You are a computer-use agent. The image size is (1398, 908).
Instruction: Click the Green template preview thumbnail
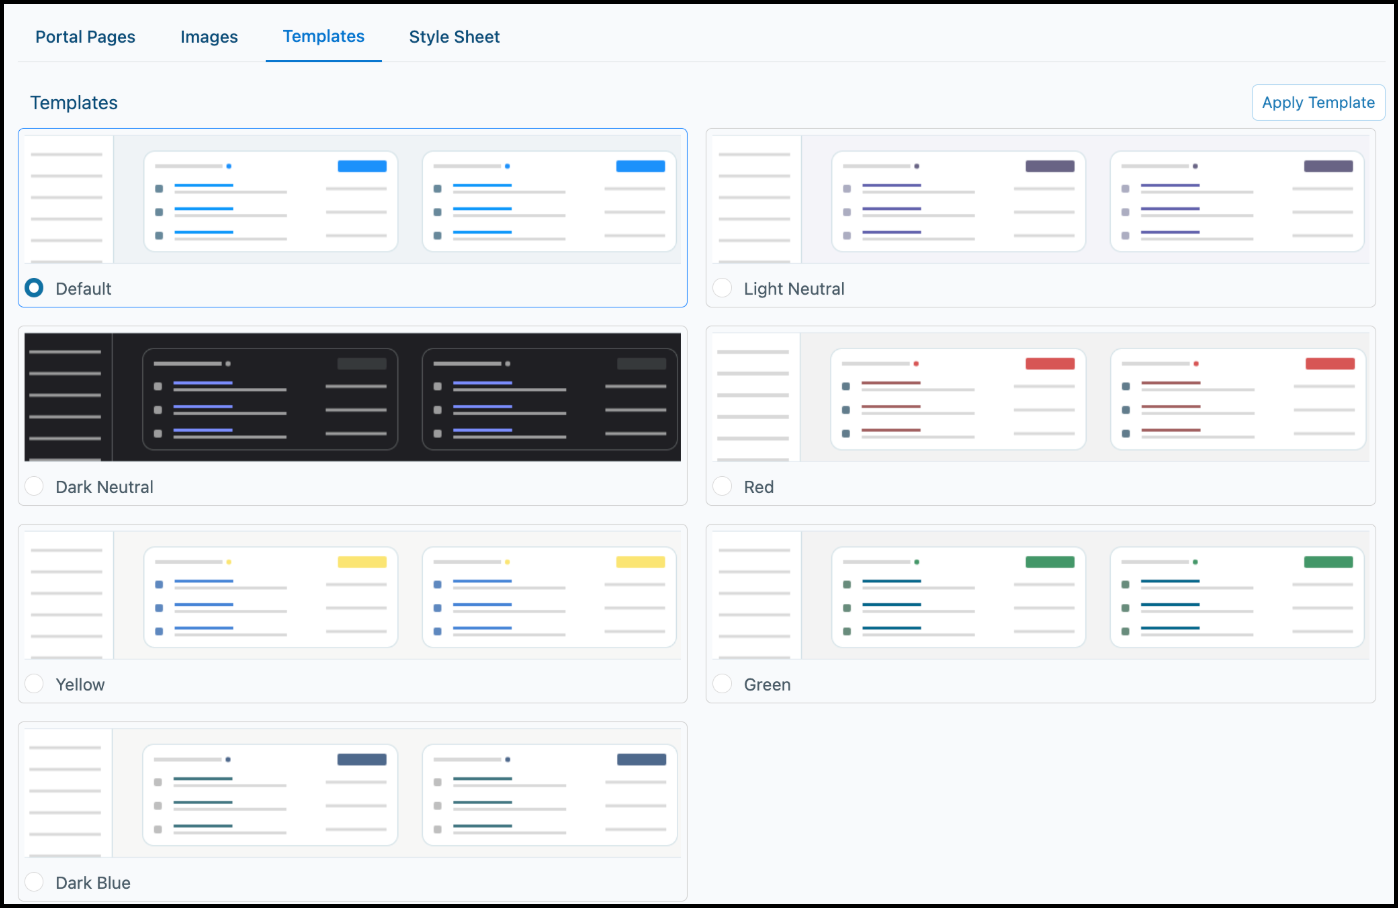click(x=1040, y=595)
